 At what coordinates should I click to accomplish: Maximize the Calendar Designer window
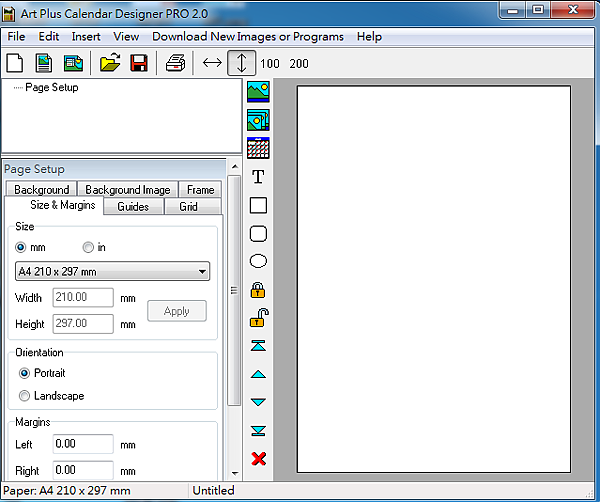click(x=538, y=10)
